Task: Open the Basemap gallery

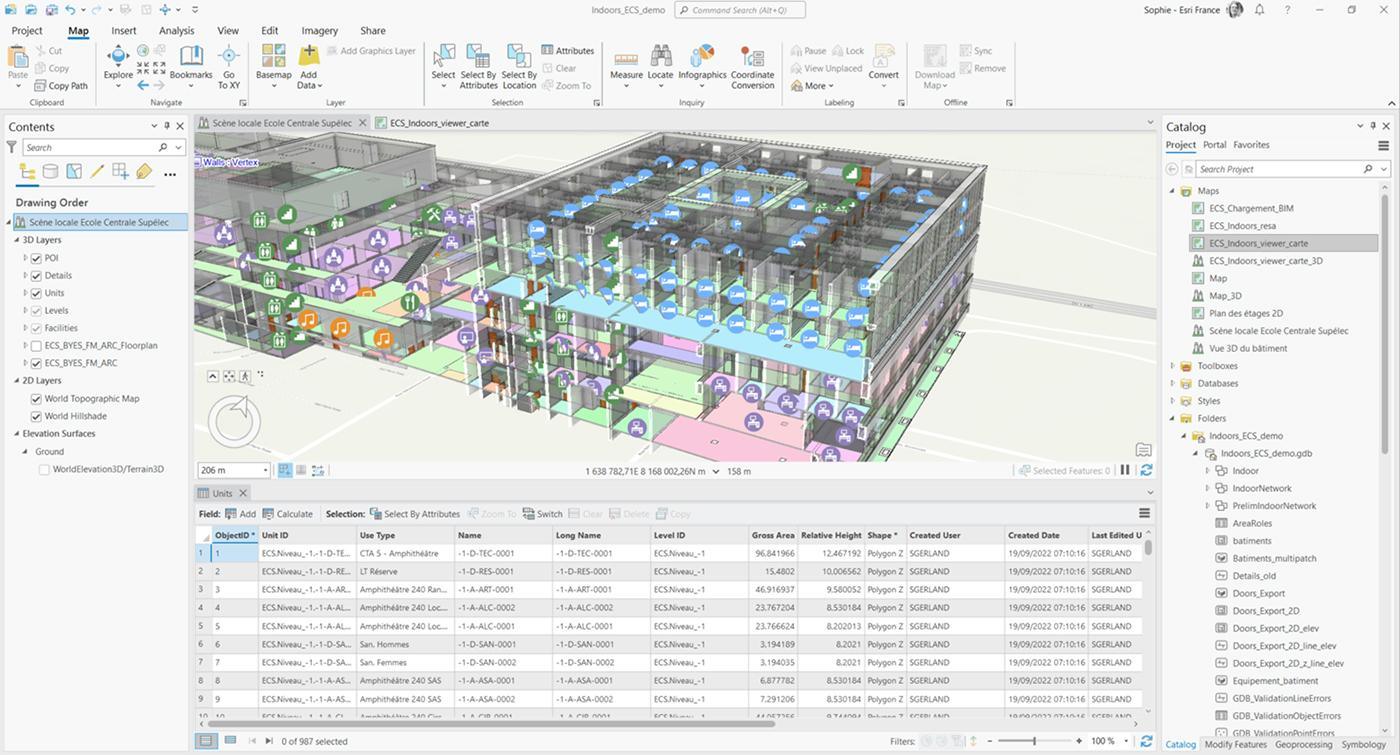Action: pyautogui.click(x=273, y=66)
